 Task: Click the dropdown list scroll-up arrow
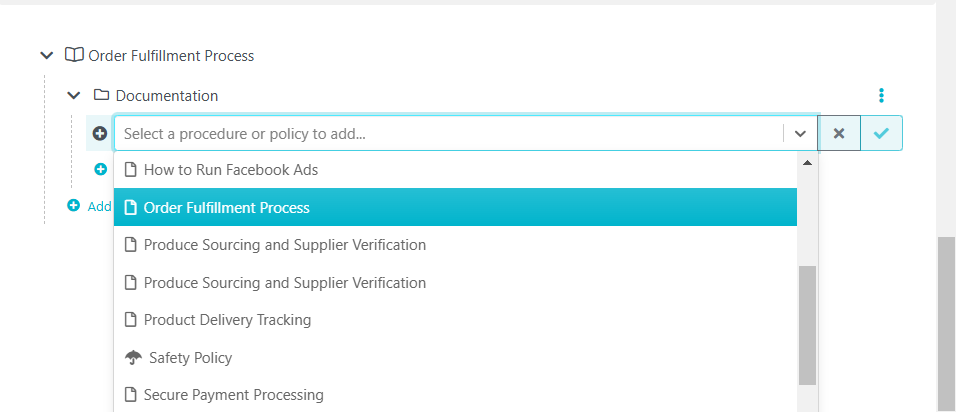point(807,163)
